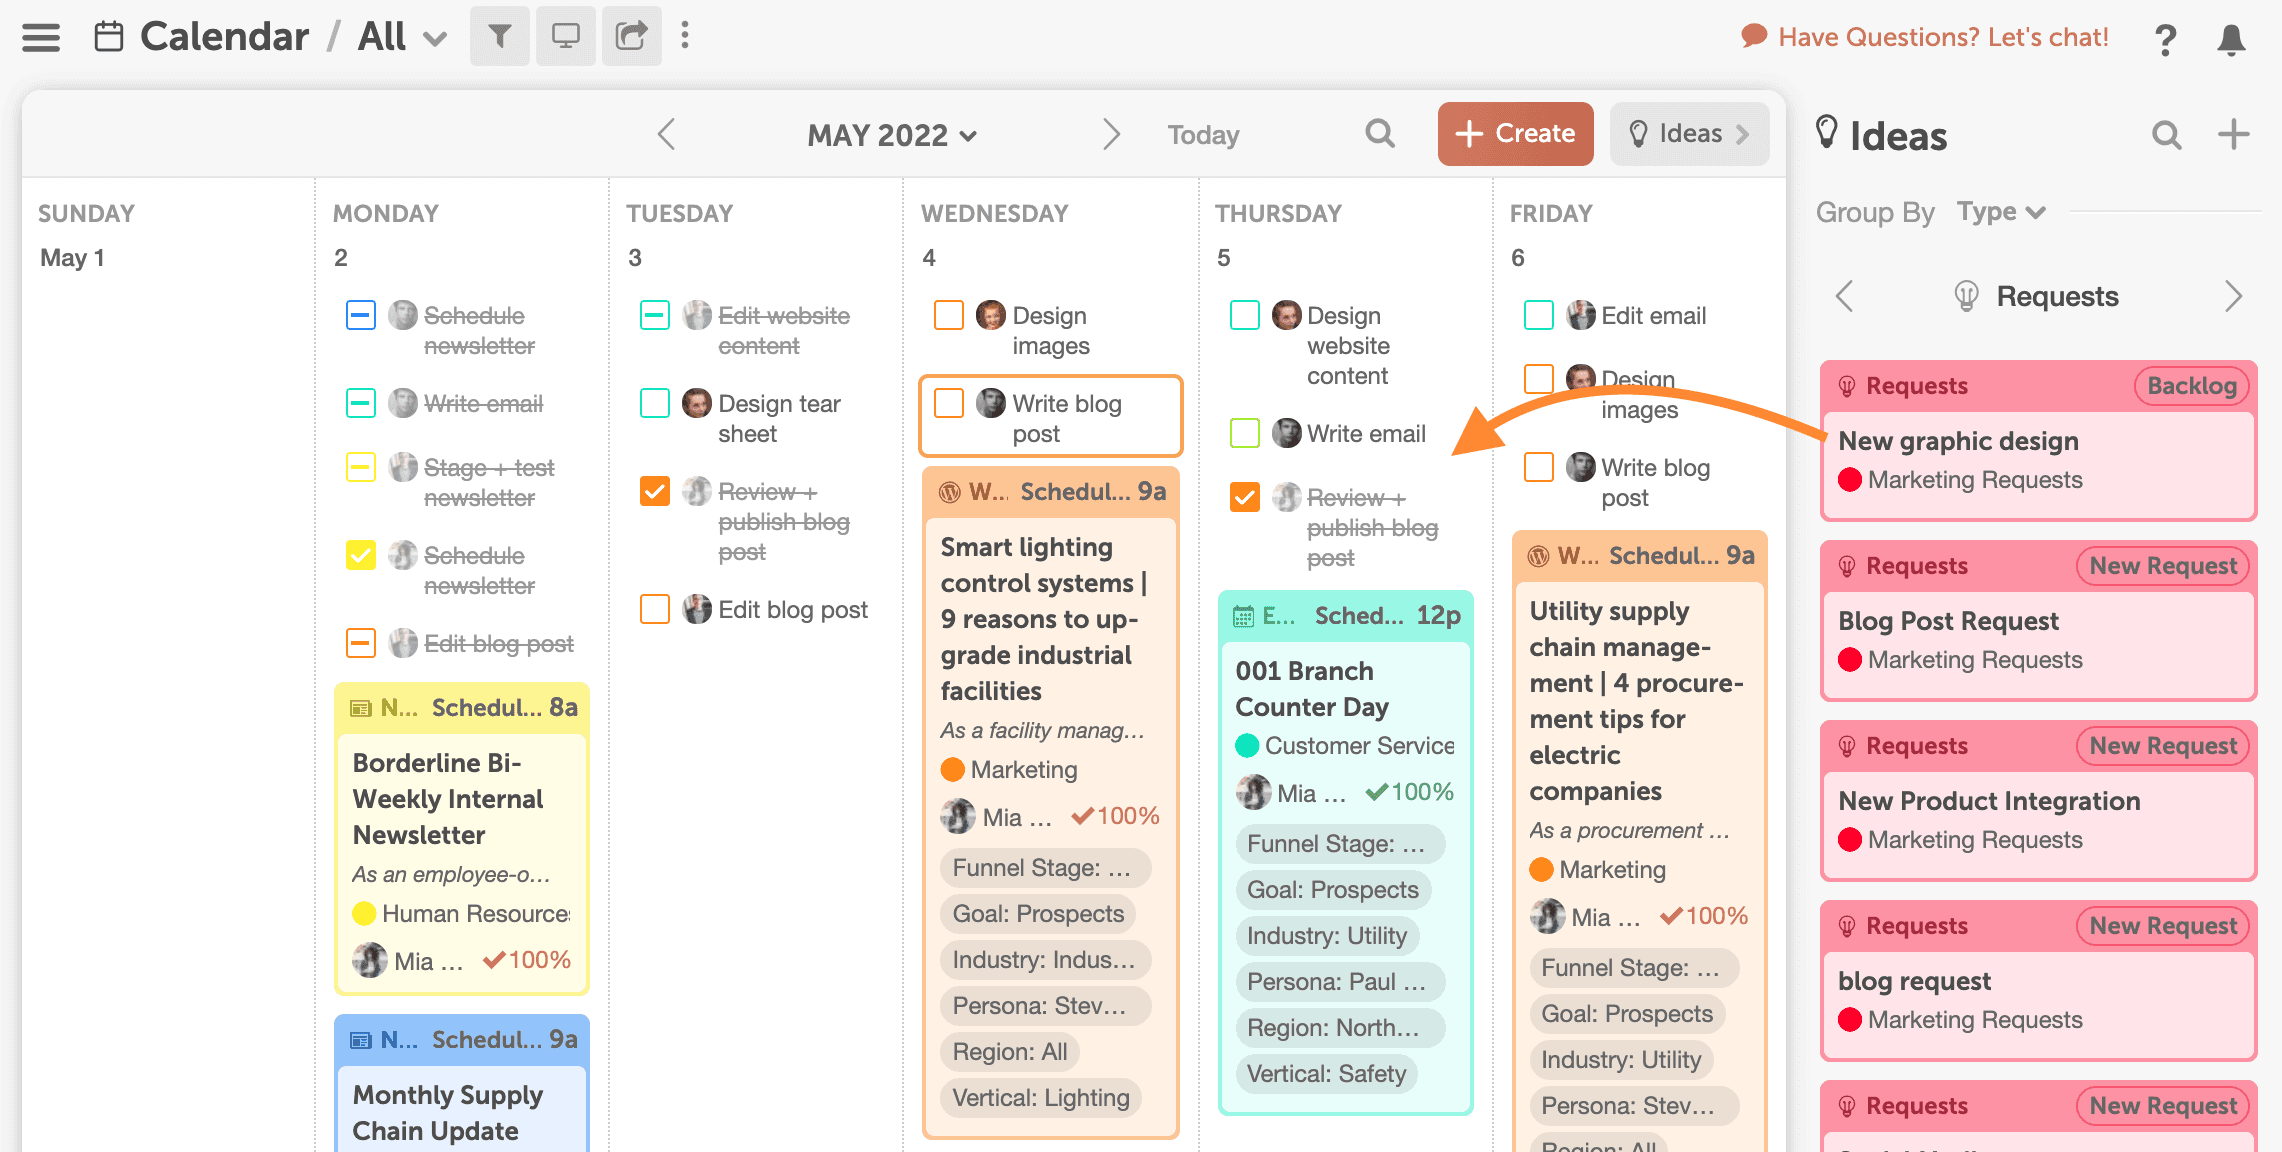
Task: Click orange Marketing color dot on Smart lighting
Action: [953, 770]
